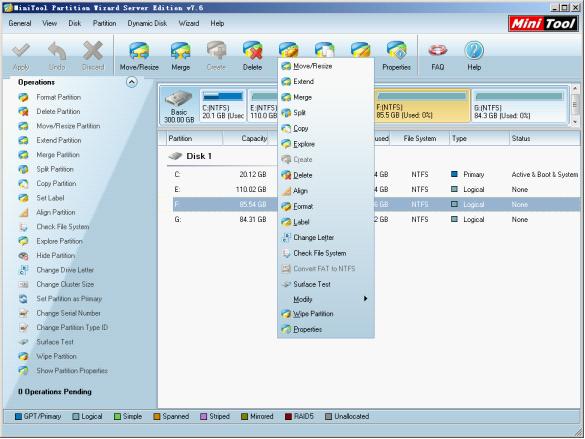Open the View menu

(x=49, y=23)
